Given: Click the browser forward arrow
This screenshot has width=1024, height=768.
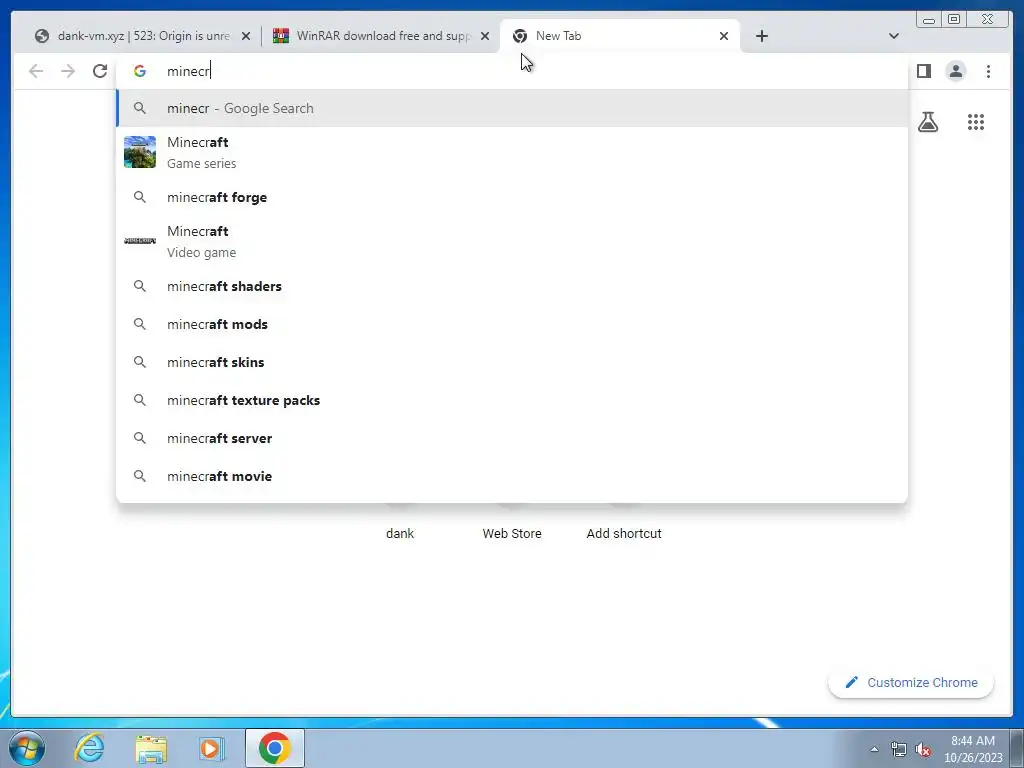Looking at the screenshot, I should click(x=68, y=71).
